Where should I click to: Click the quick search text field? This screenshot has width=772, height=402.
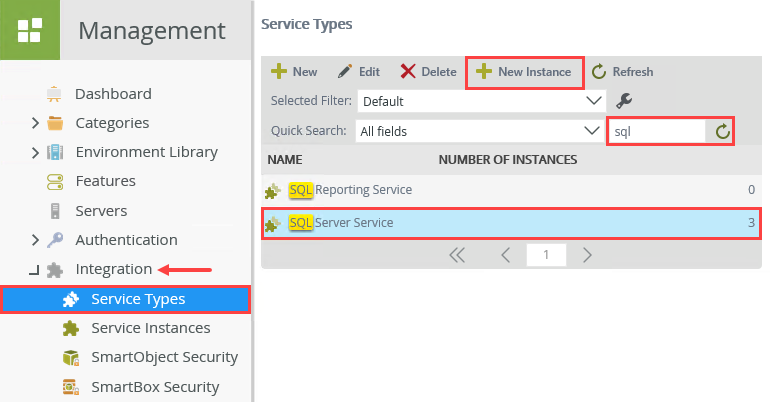tap(655, 131)
